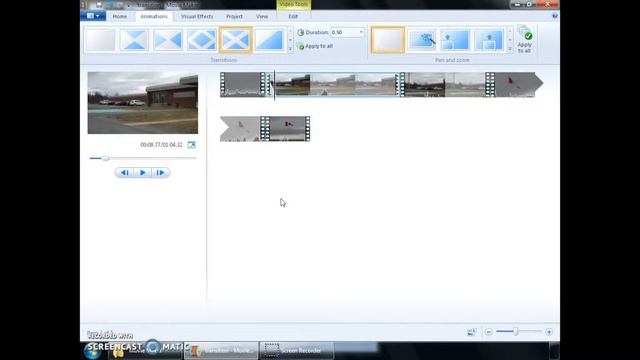
Task: Switch to the Visual Effects tab
Action: [x=197, y=16]
